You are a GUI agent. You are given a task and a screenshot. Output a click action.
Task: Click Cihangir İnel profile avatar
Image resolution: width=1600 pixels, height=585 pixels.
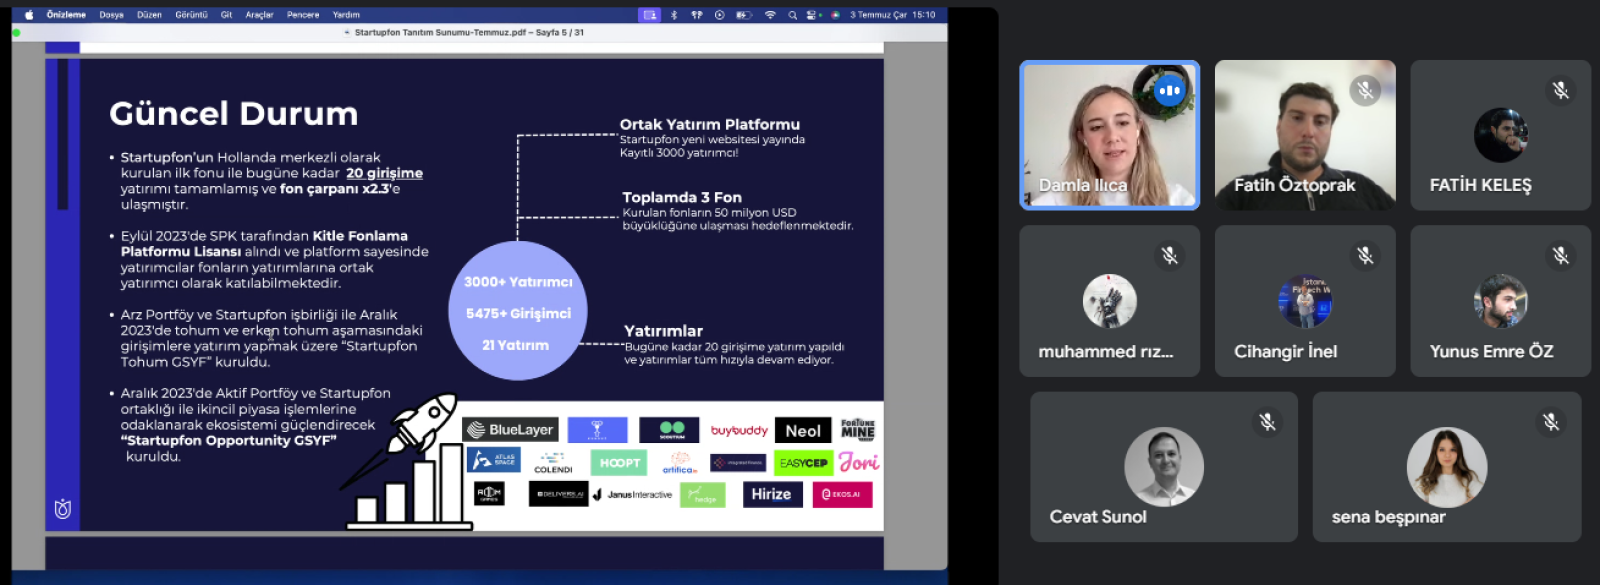(x=1305, y=301)
